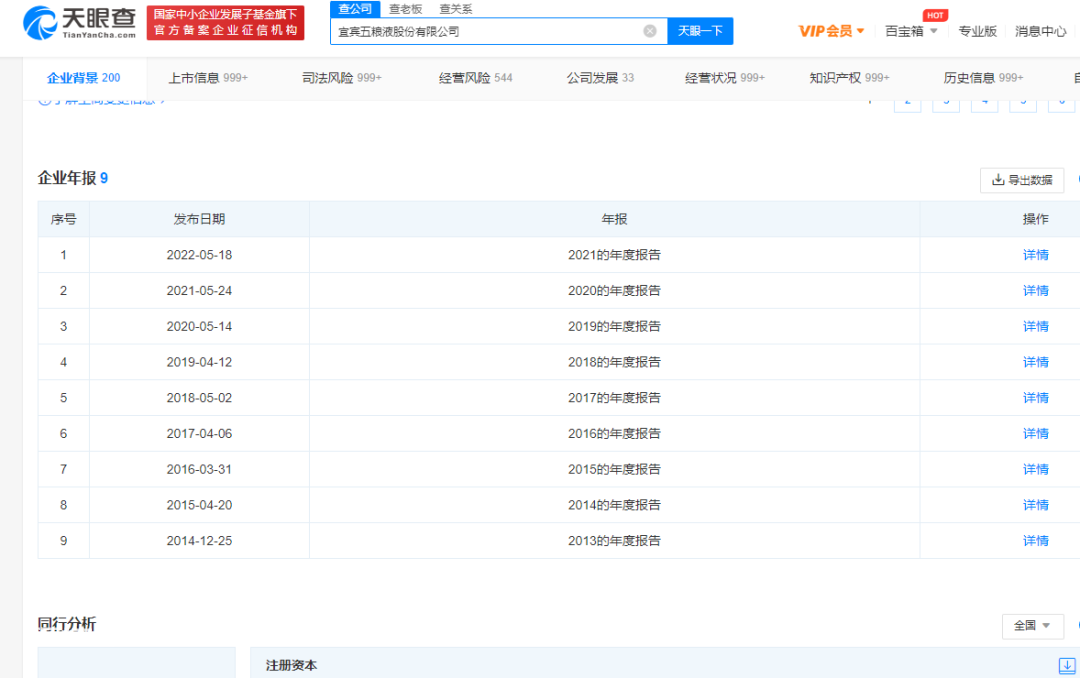Select the 上市信息 999+ tab
Screen dimensions: 1080x678
tap(208, 78)
